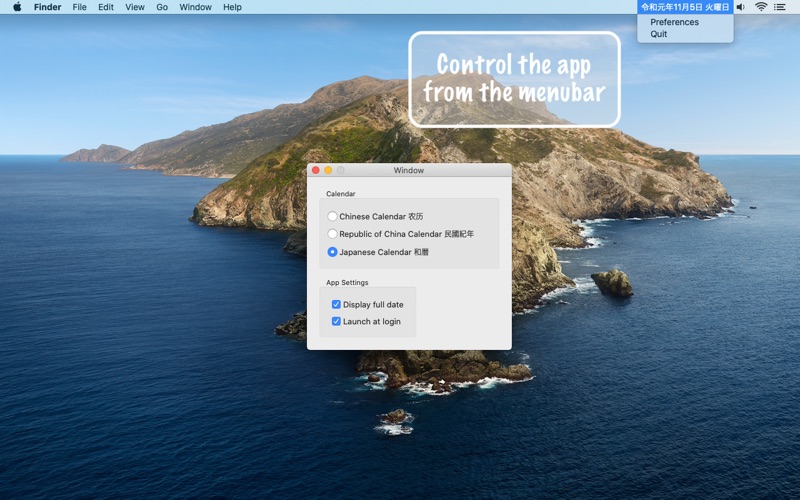Screen dimensions: 800x500
Task: Open the Apple menu
Action: pos(17,7)
